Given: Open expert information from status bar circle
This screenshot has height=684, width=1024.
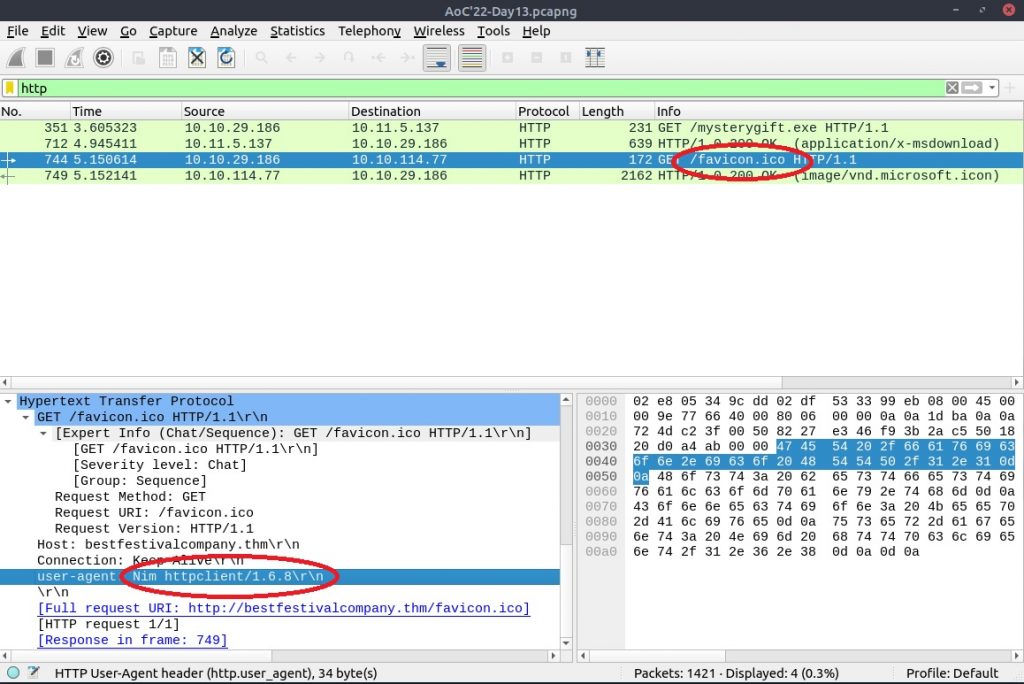Looking at the screenshot, I should tap(13, 673).
